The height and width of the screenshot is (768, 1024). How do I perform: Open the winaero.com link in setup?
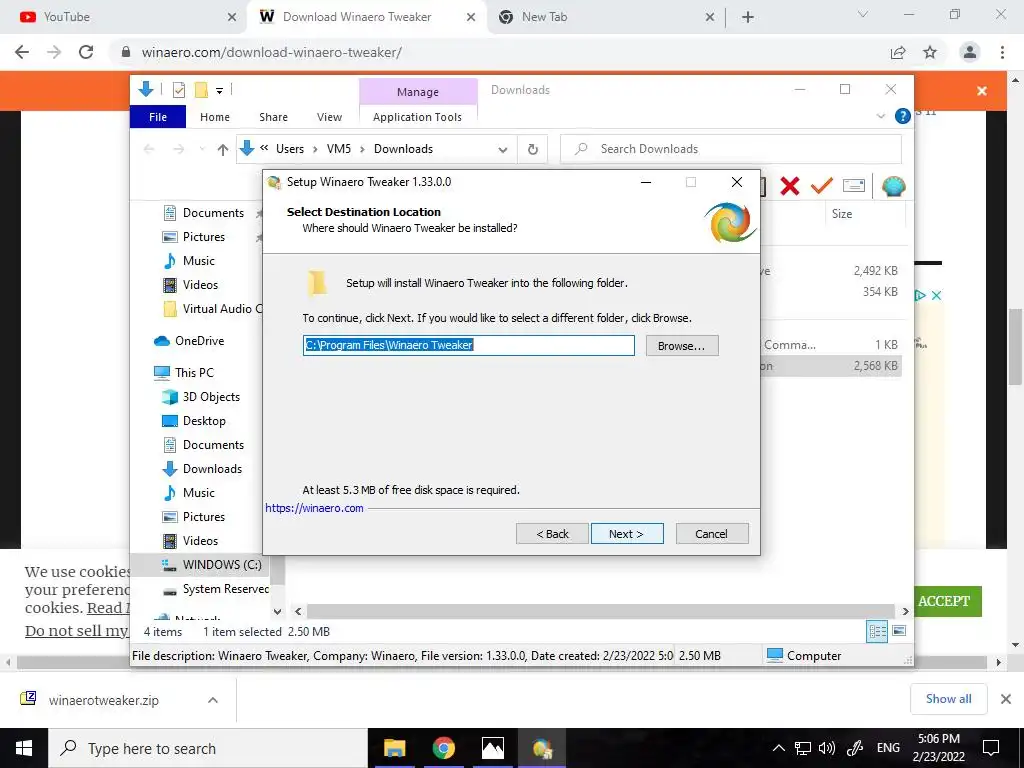coord(314,508)
